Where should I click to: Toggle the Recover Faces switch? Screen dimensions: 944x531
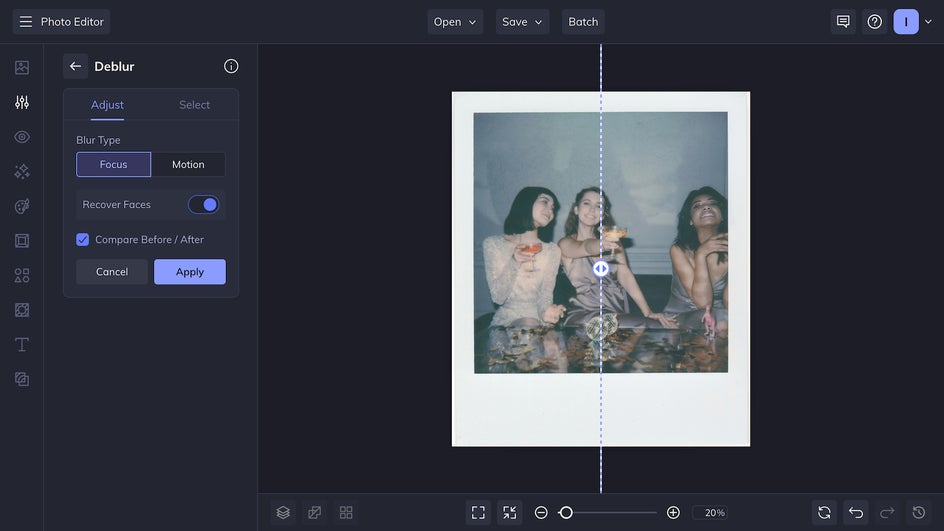point(203,205)
